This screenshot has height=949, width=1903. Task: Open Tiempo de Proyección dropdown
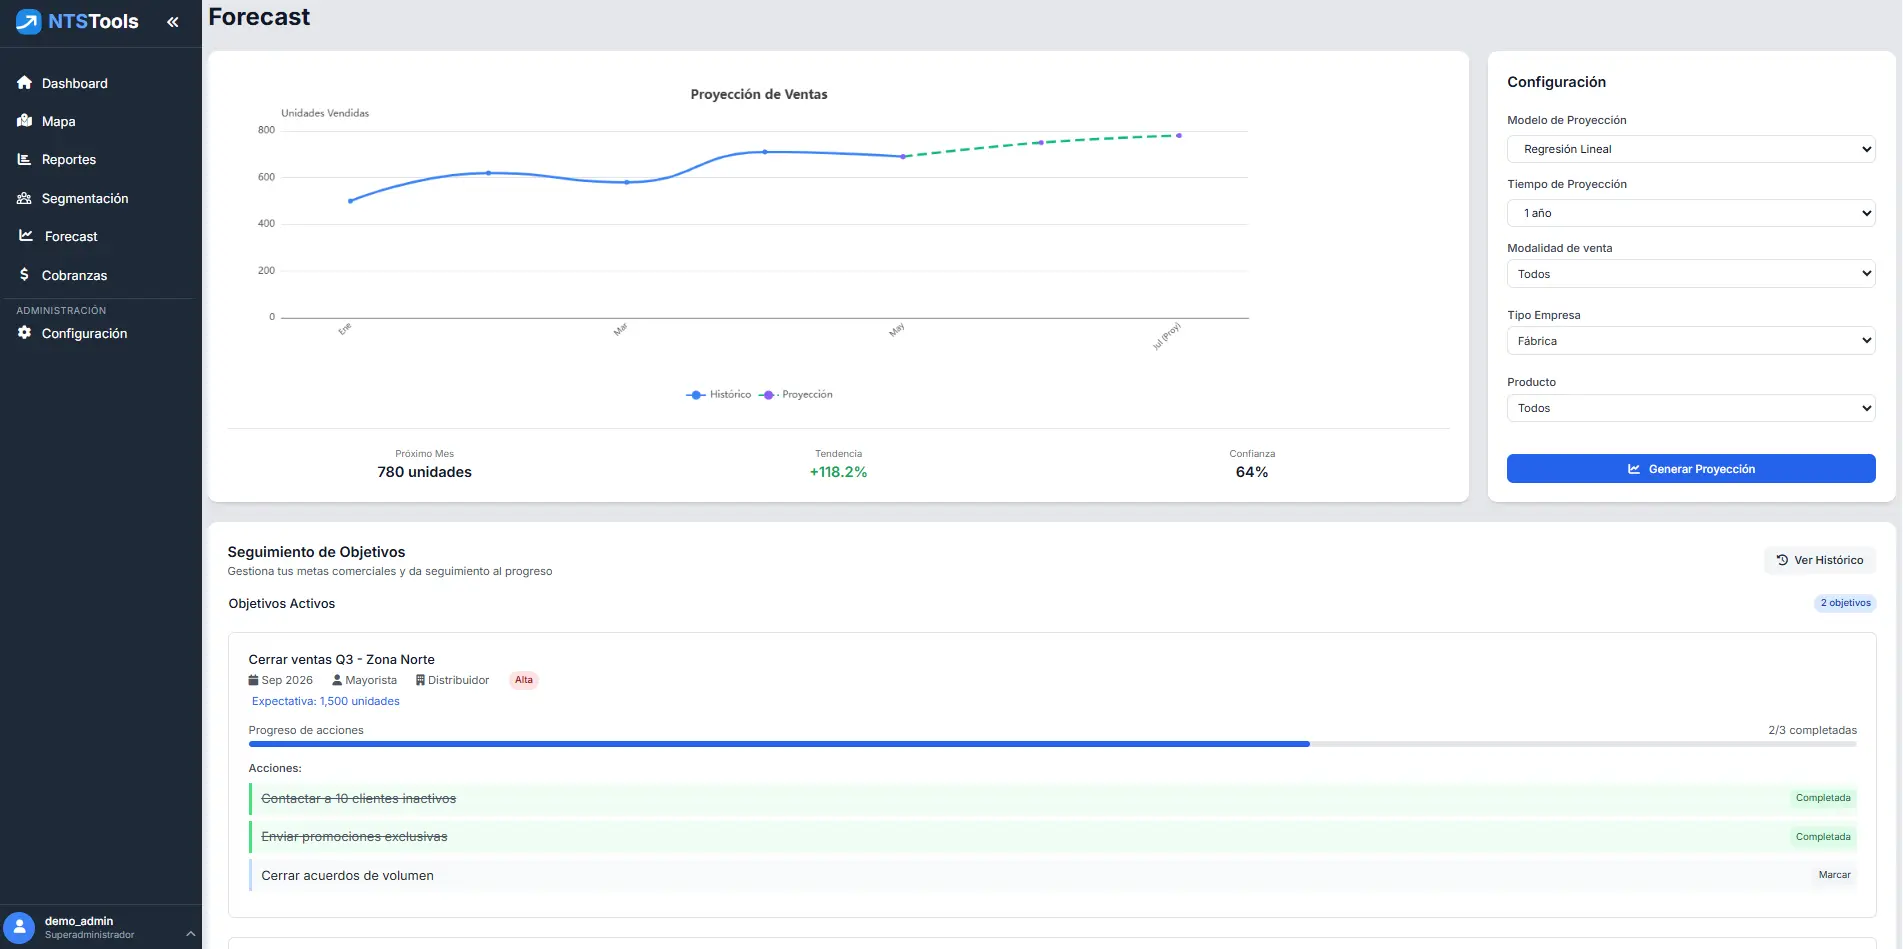click(1690, 213)
